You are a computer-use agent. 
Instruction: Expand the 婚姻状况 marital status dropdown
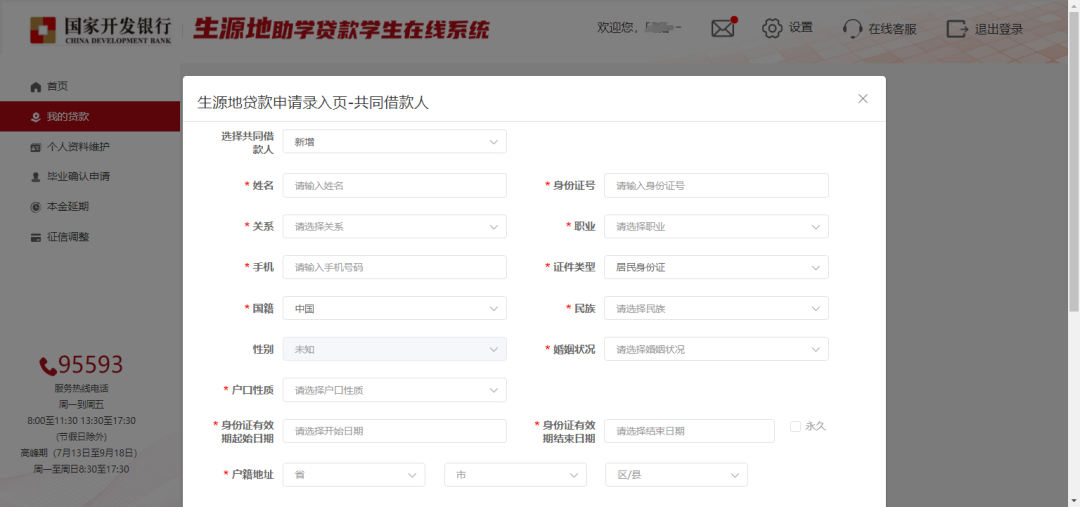coord(716,349)
